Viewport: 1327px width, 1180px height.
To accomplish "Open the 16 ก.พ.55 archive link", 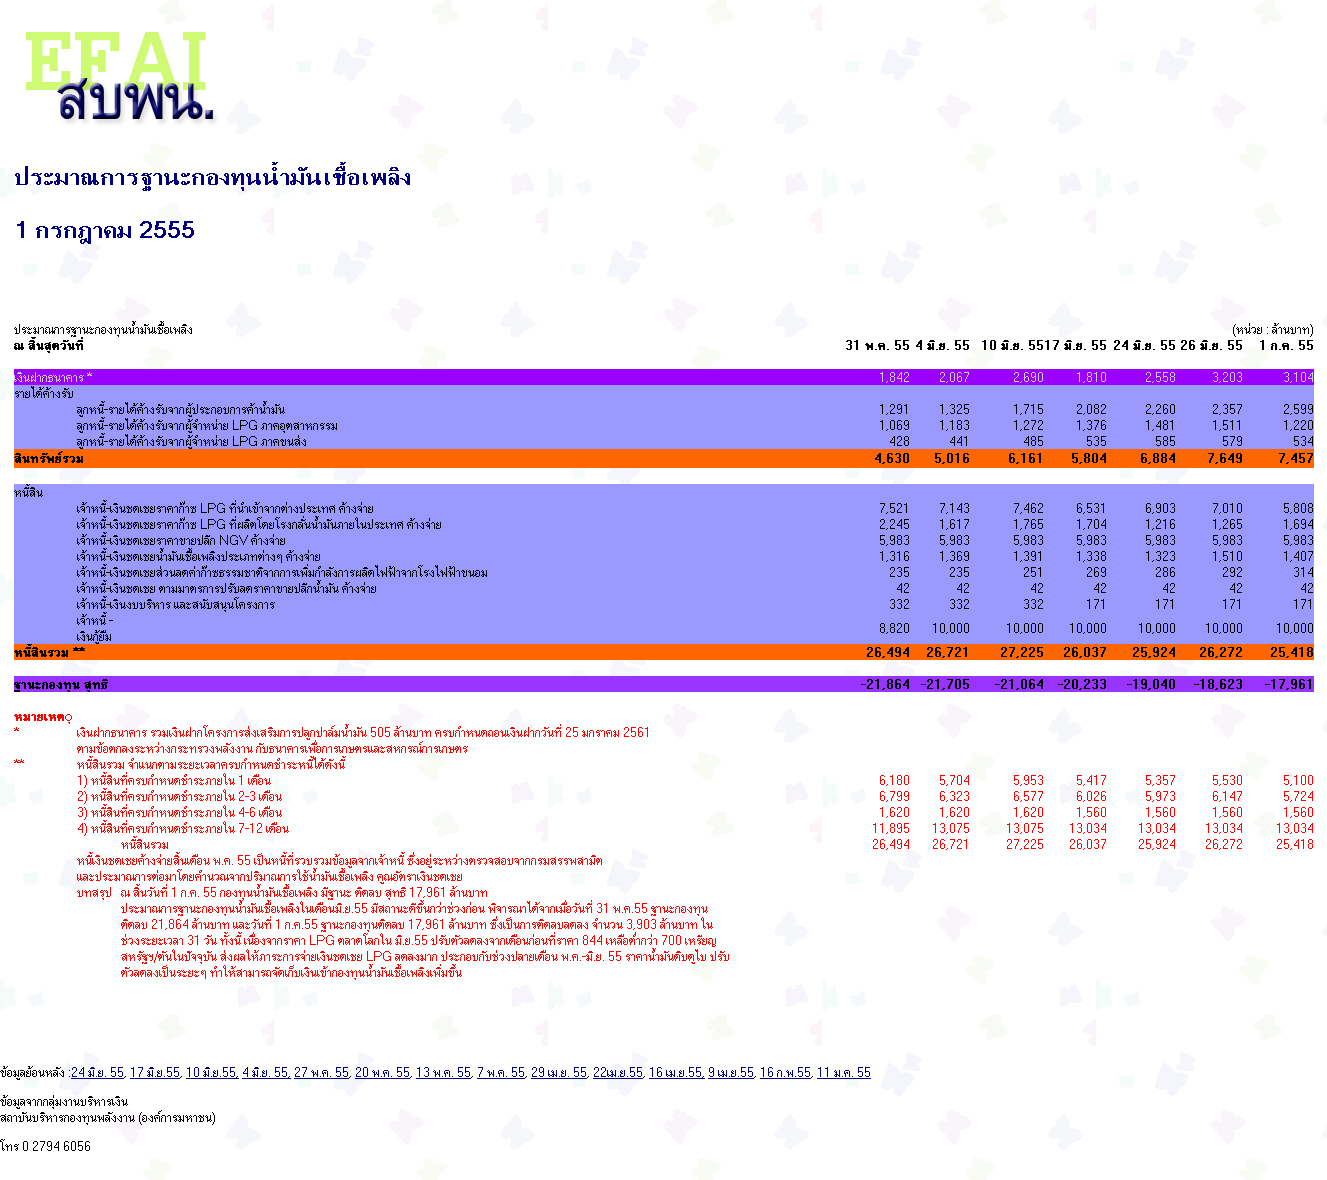I will click(785, 1073).
